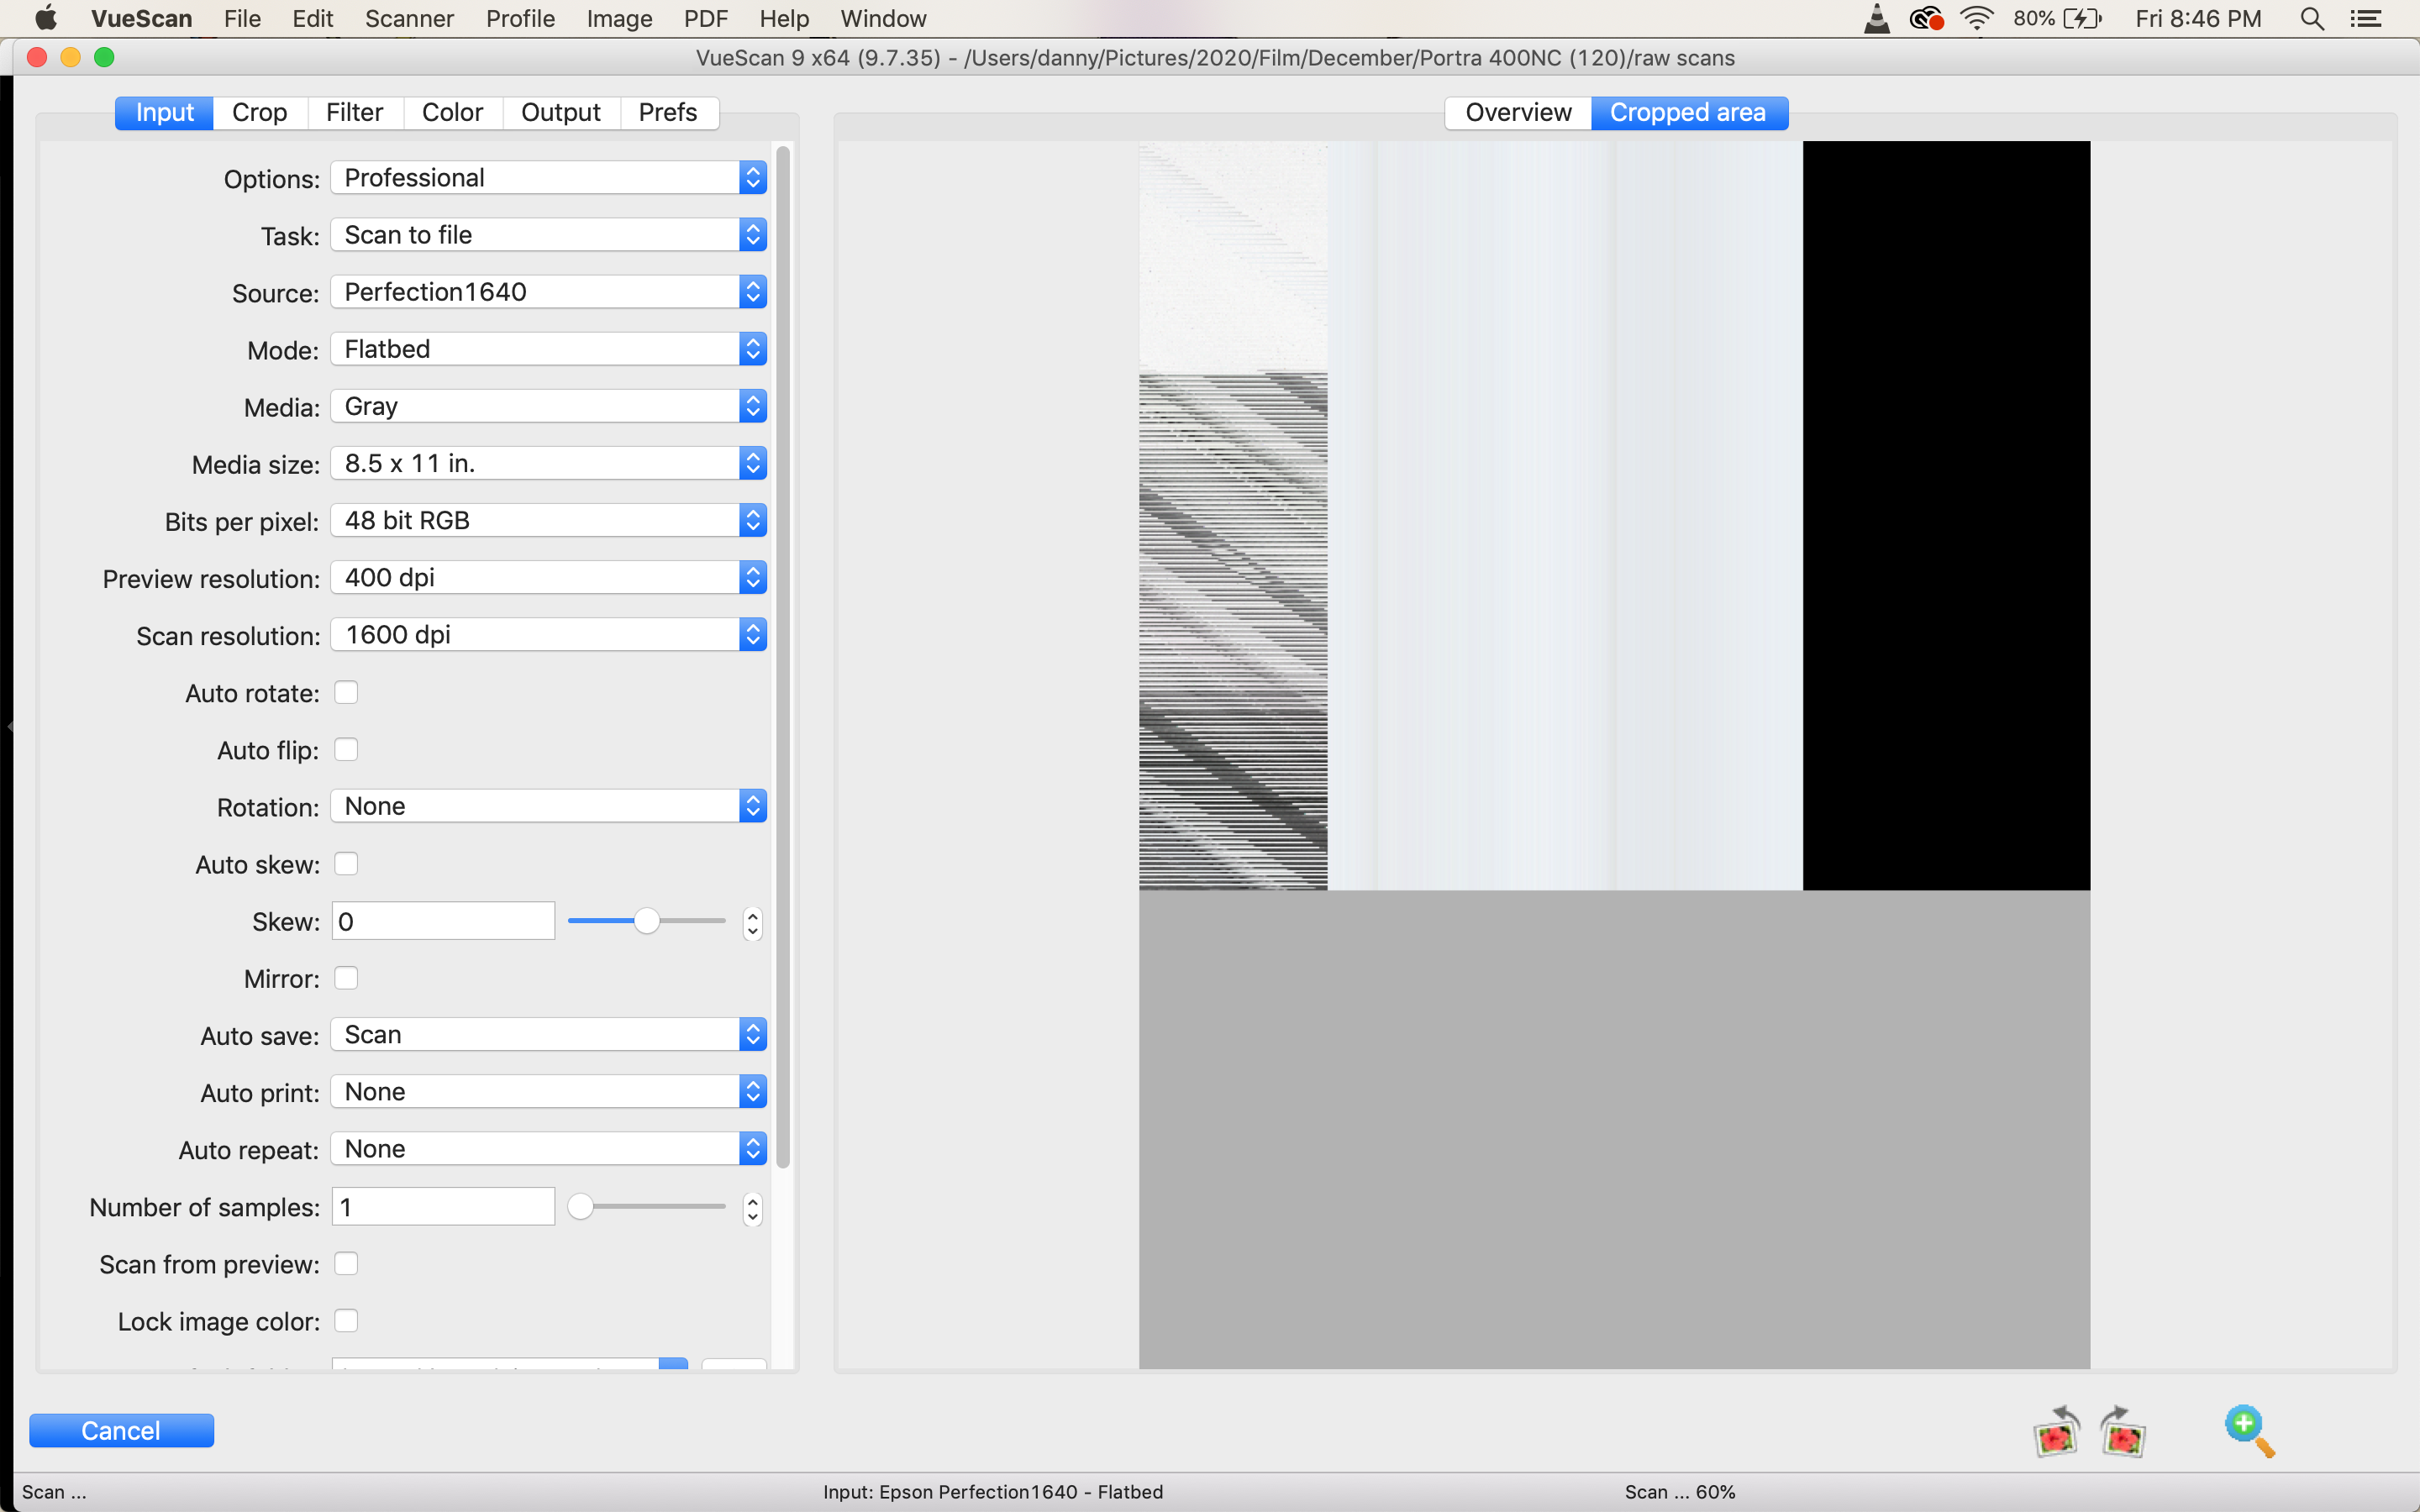Switch to the Overview preview tab
Image resolution: width=2420 pixels, height=1512 pixels.
1518,112
